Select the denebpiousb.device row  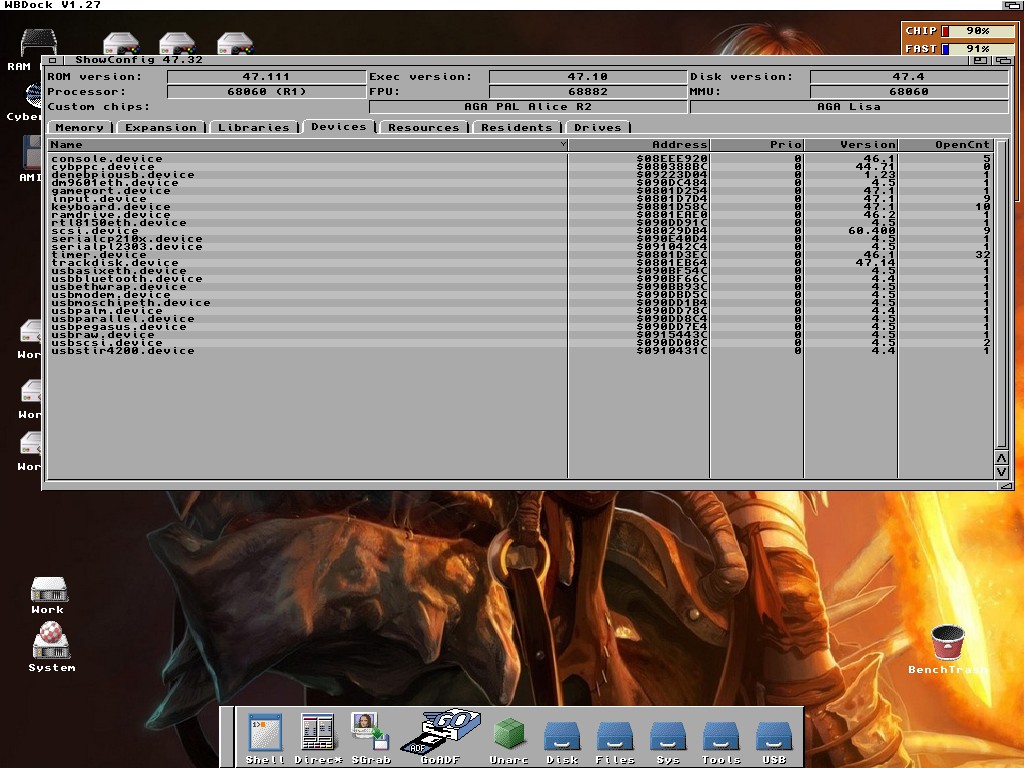(x=520, y=175)
